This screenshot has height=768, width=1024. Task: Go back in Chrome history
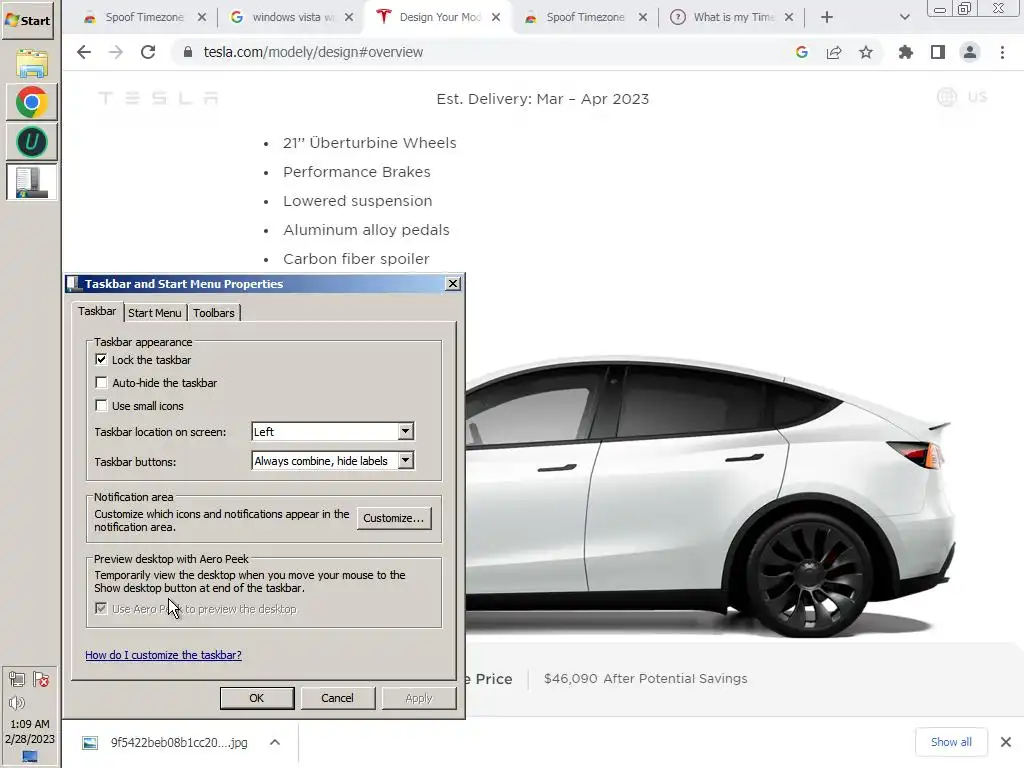tap(84, 52)
